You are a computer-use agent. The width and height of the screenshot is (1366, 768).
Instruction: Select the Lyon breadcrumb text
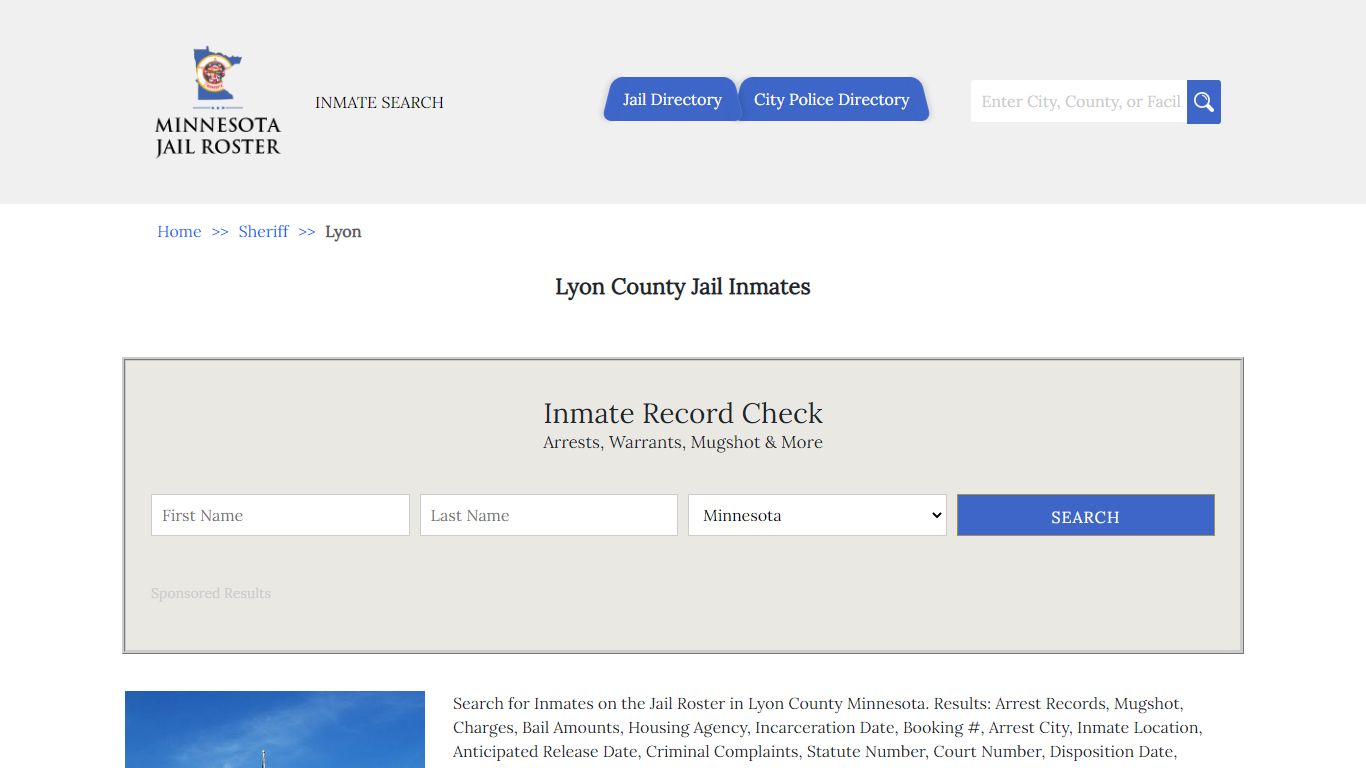pos(343,232)
